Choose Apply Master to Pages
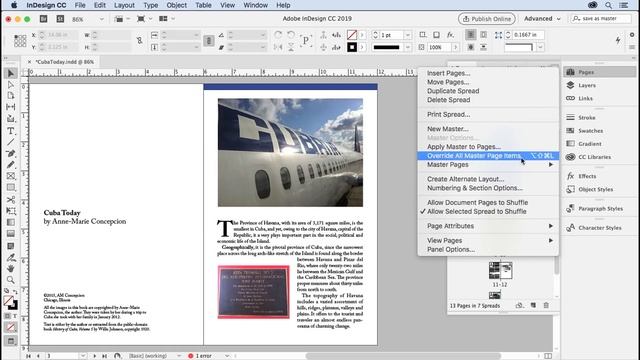Screen dimensions: 640x360 (464, 147)
